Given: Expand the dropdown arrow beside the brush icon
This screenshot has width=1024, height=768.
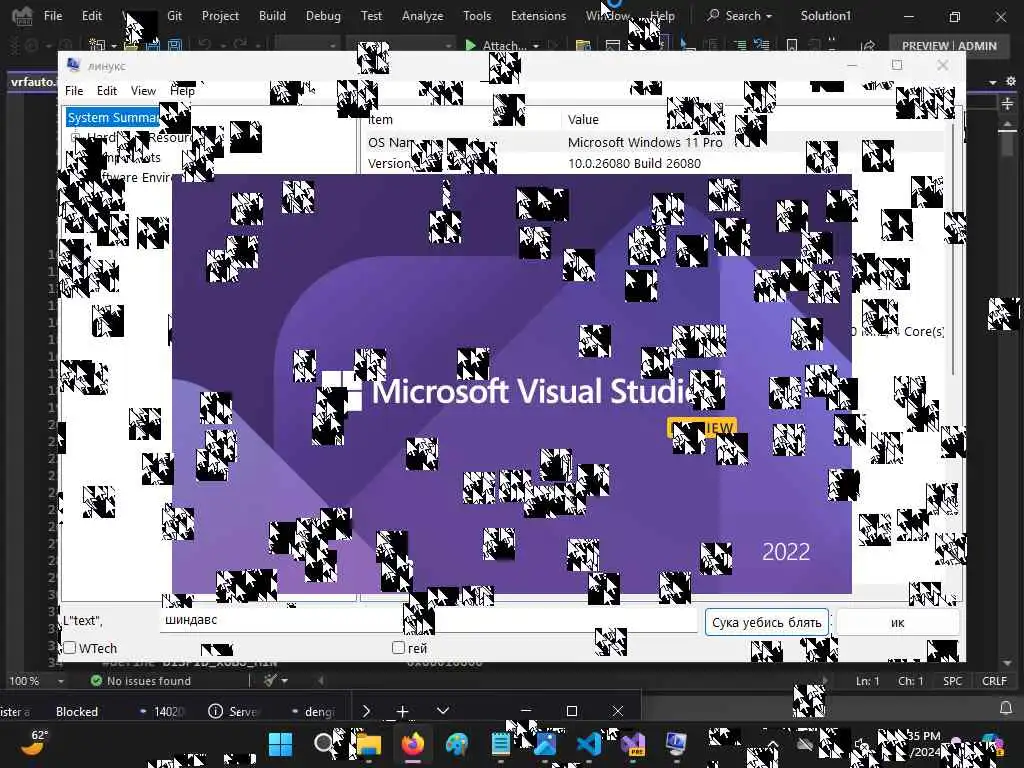Looking at the screenshot, I should [x=284, y=680].
